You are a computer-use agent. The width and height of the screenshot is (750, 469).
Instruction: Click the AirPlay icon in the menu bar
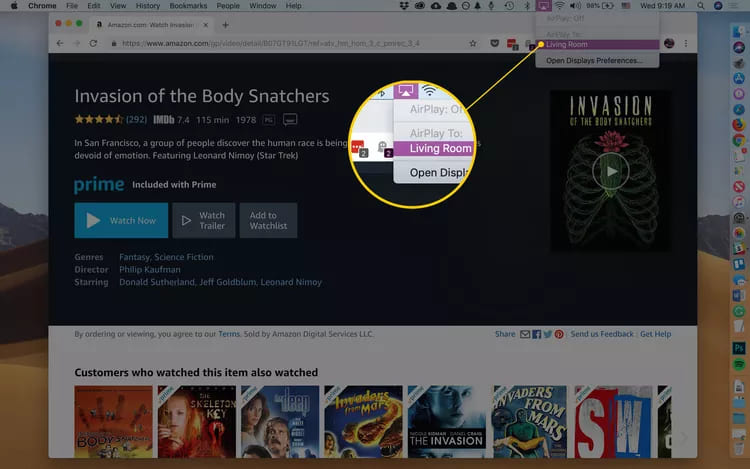pyautogui.click(x=543, y=6)
